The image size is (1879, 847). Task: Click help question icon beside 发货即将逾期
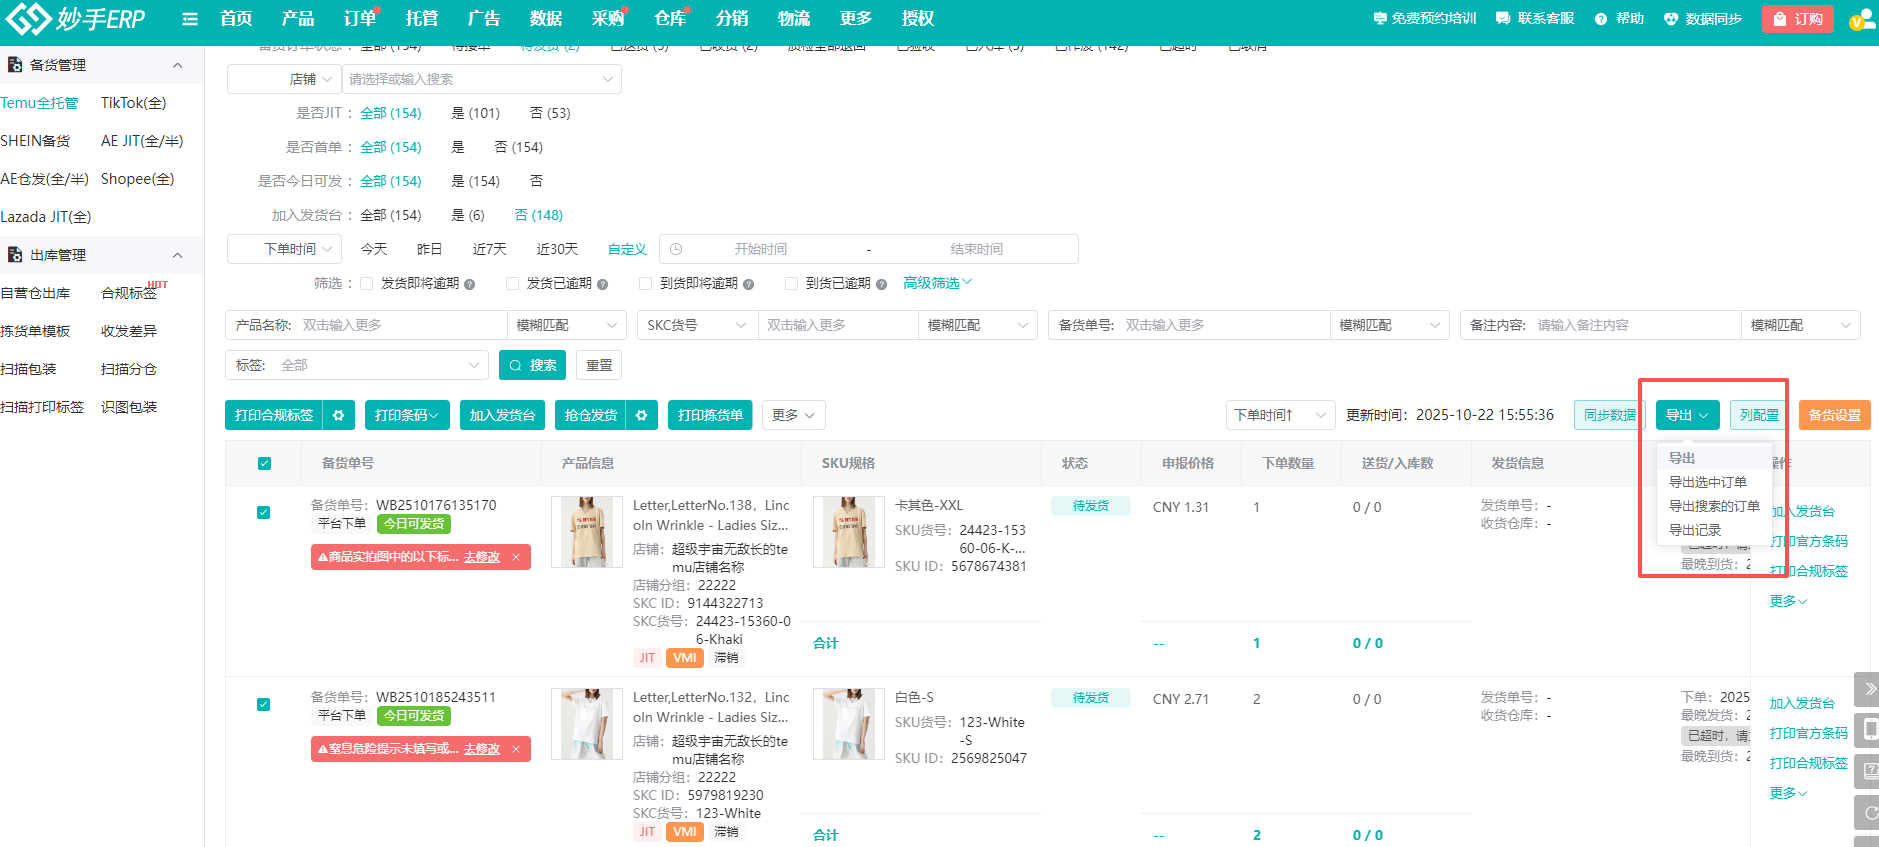pos(470,284)
